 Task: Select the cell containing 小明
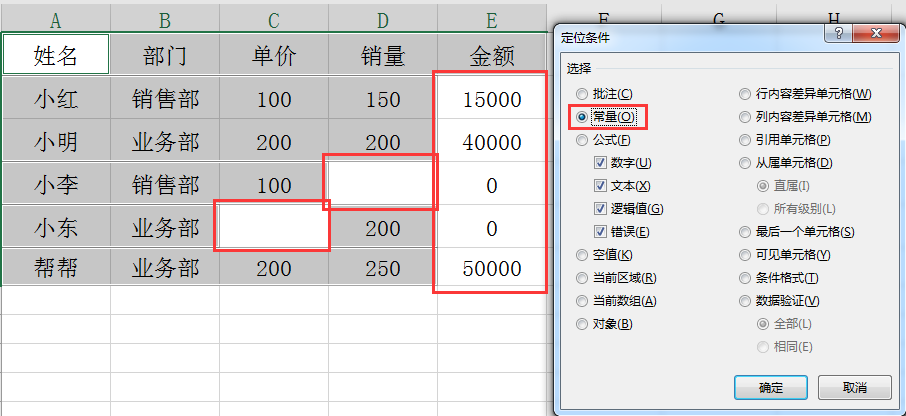point(55,141)
